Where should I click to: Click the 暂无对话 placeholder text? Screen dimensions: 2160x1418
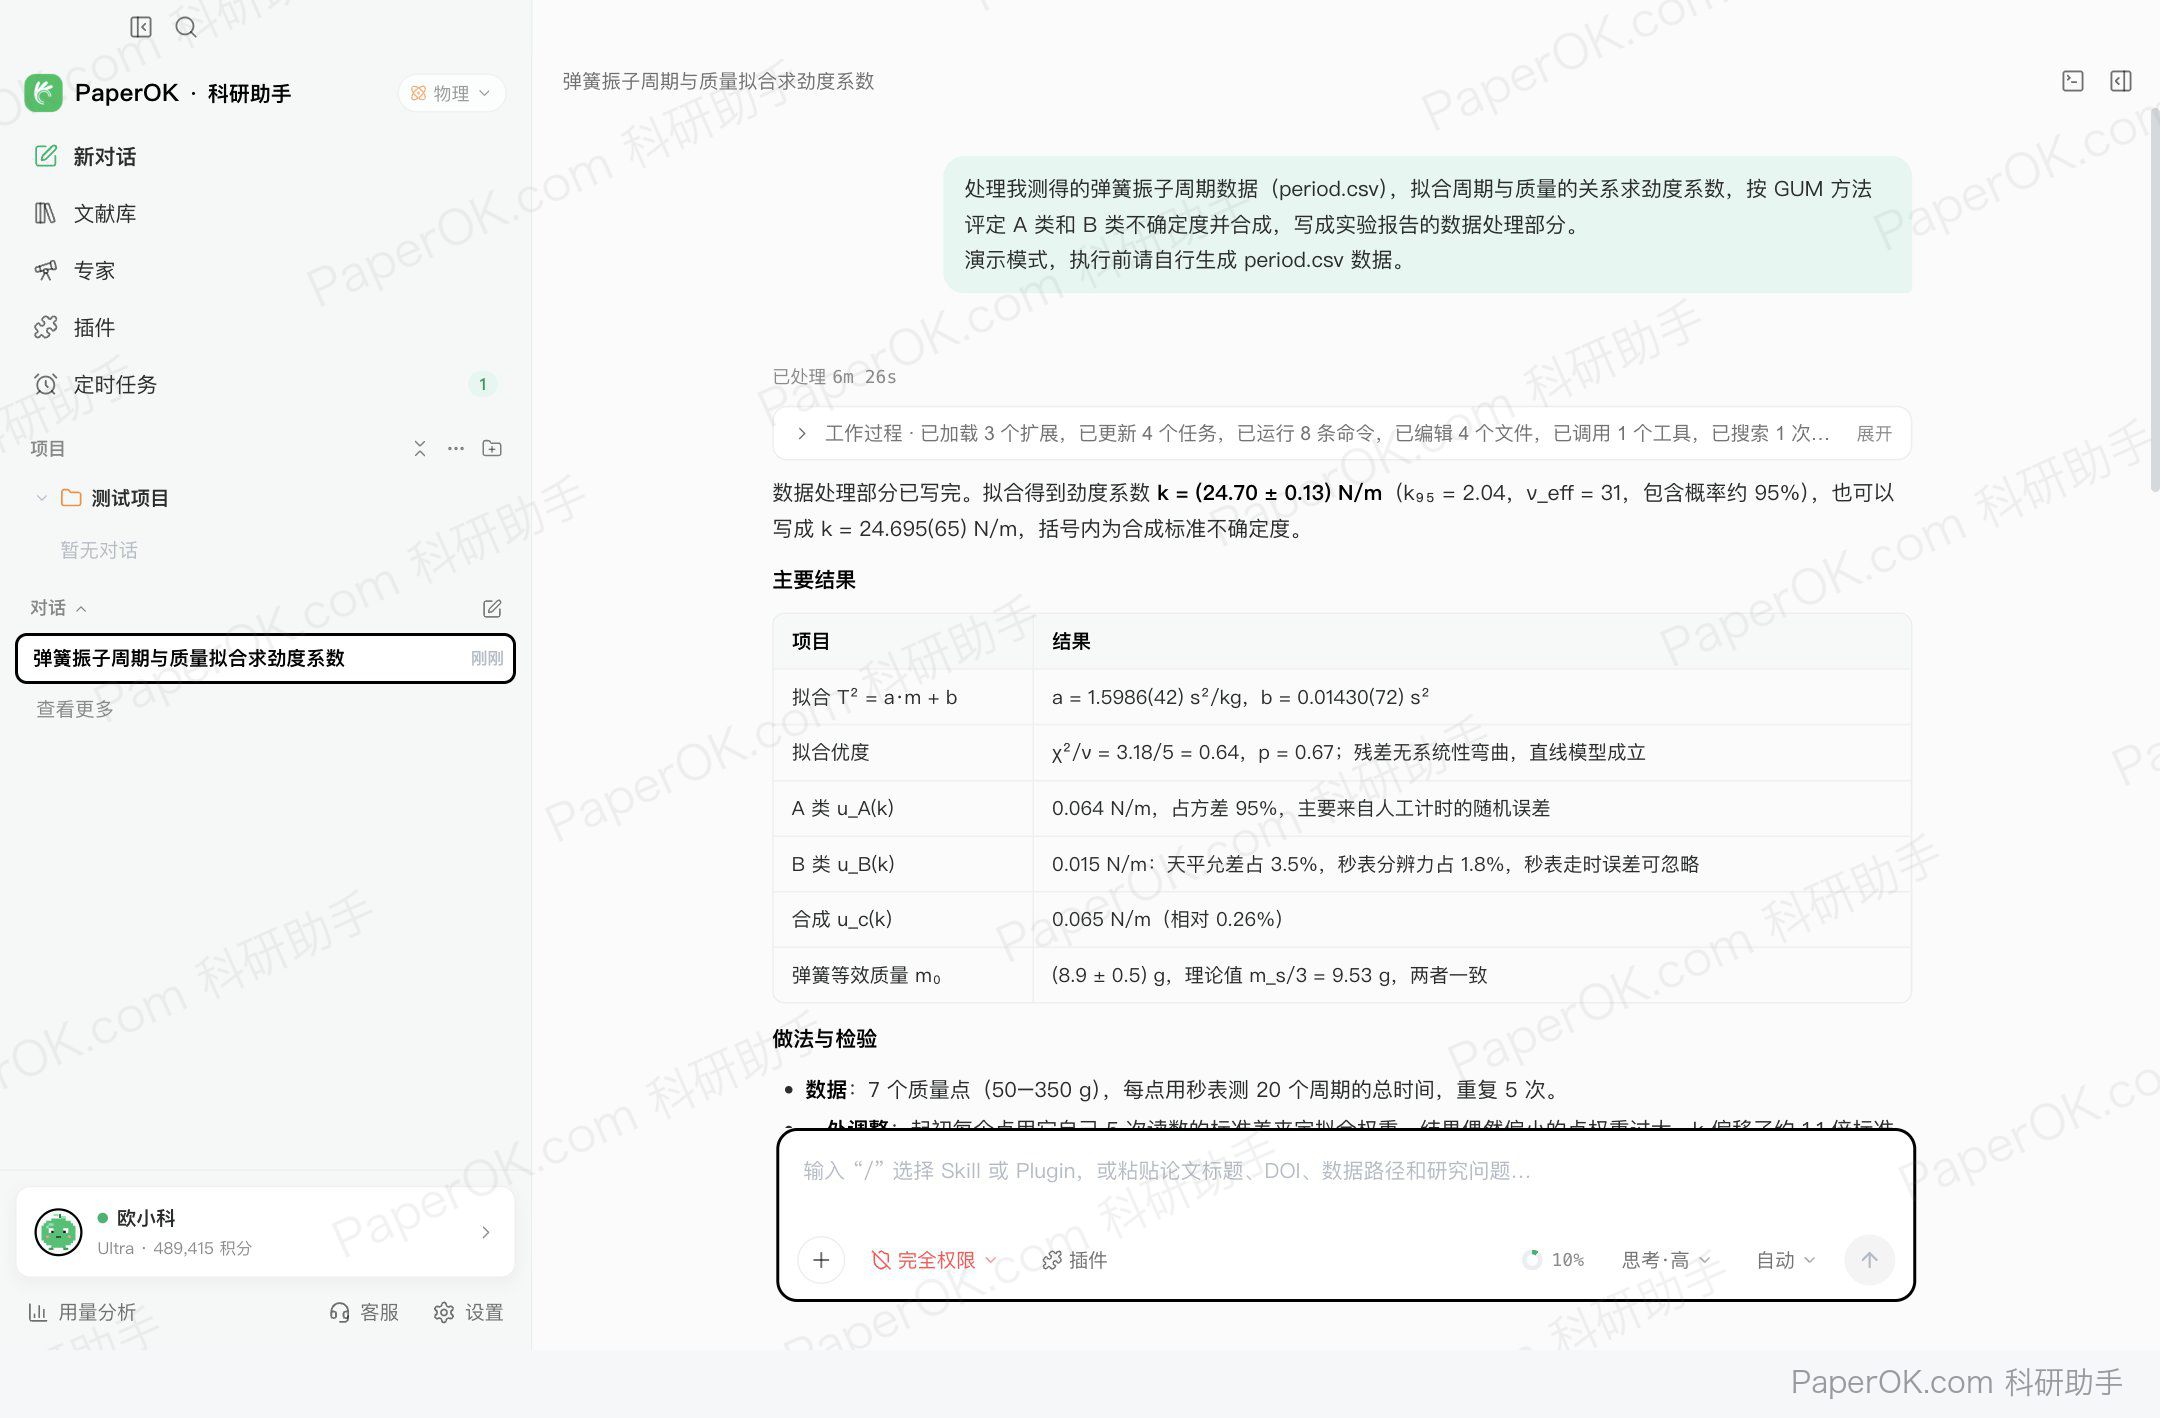point(99,550)
